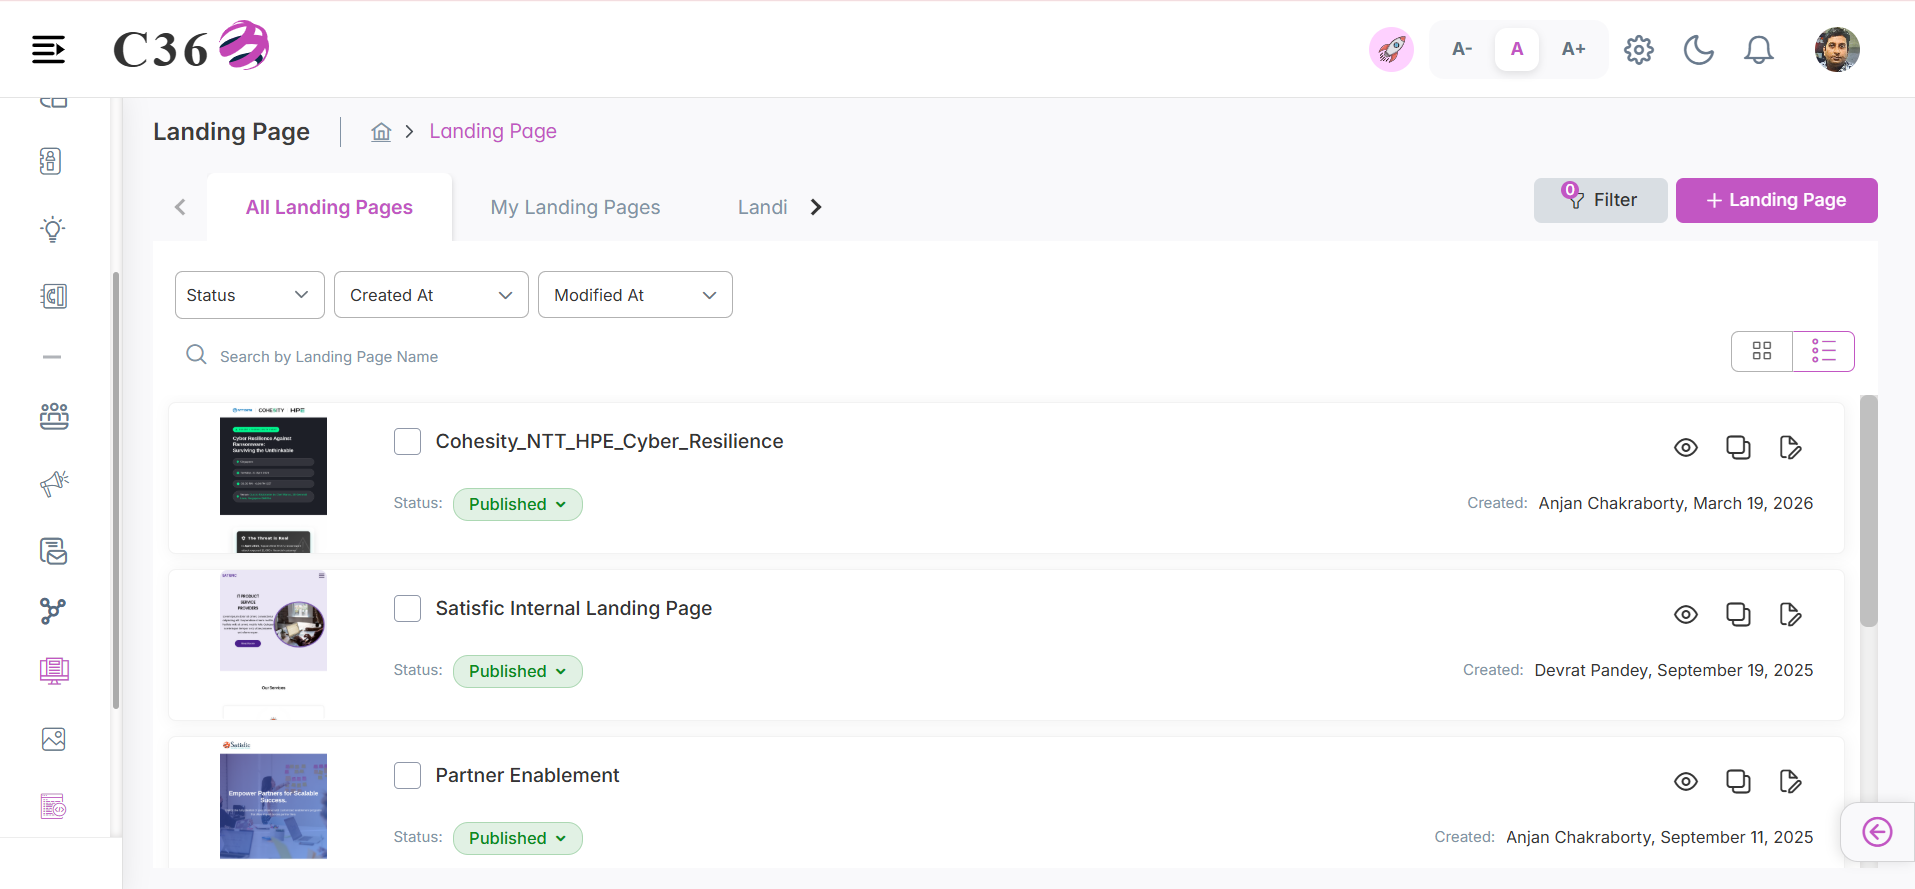Duplicate Cohesity_NTT_HPE_Cyber_Resilience page
This screenshot has width=1915, height=889.
point(1738,447)
